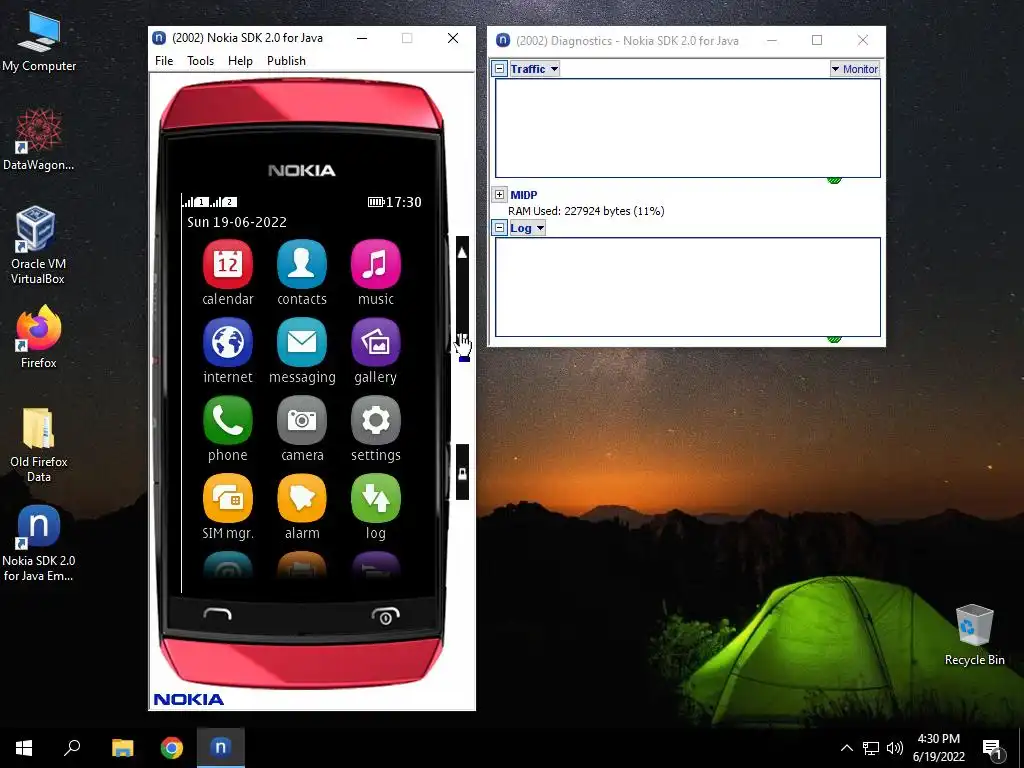The image size is (1024, 768).
Task: Open the internet browser icon
Action: click(x=227, y=342)
